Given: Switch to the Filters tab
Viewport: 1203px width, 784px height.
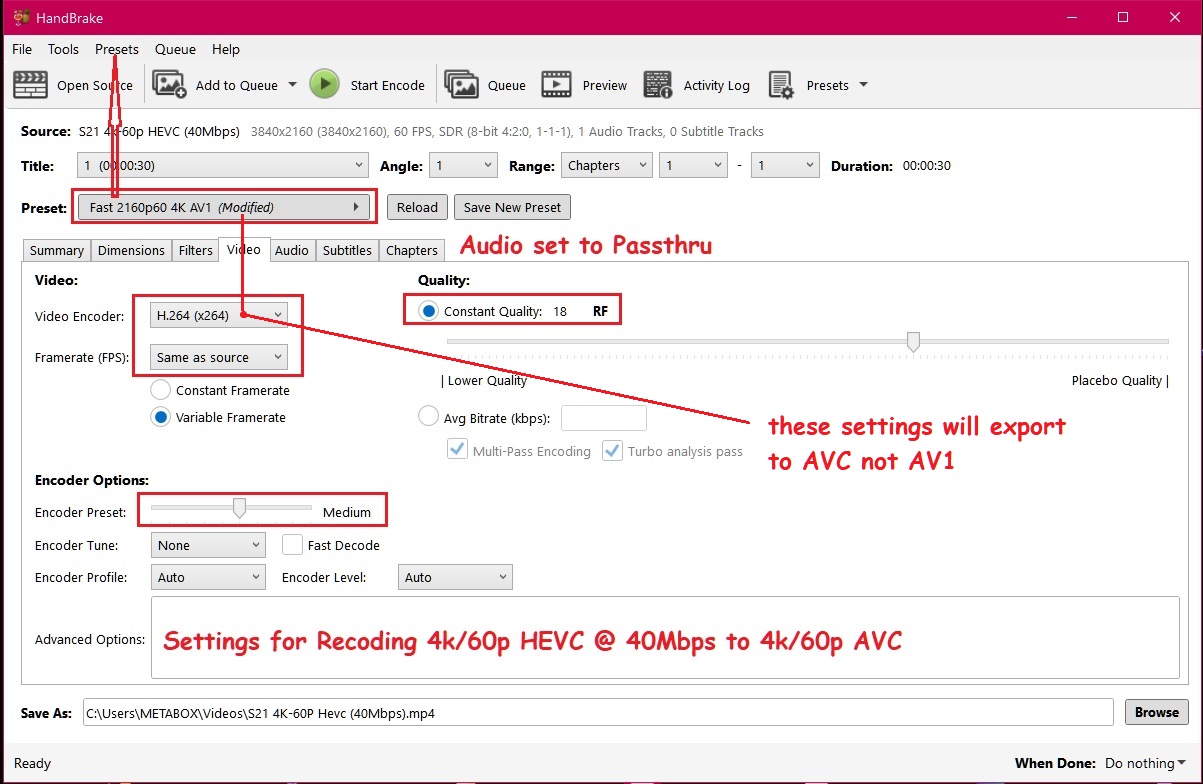Looking at the screenshot, I should pos(196,250).
